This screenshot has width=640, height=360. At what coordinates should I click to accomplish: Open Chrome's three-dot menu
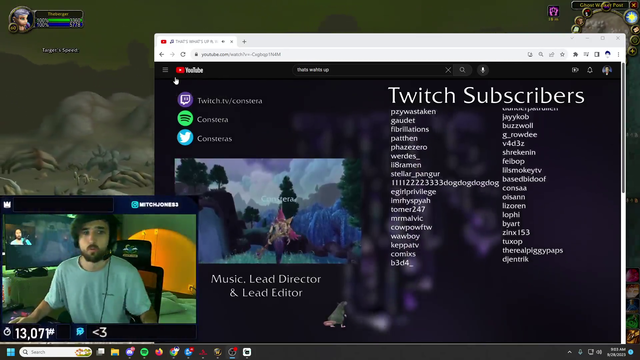(618, 54)
